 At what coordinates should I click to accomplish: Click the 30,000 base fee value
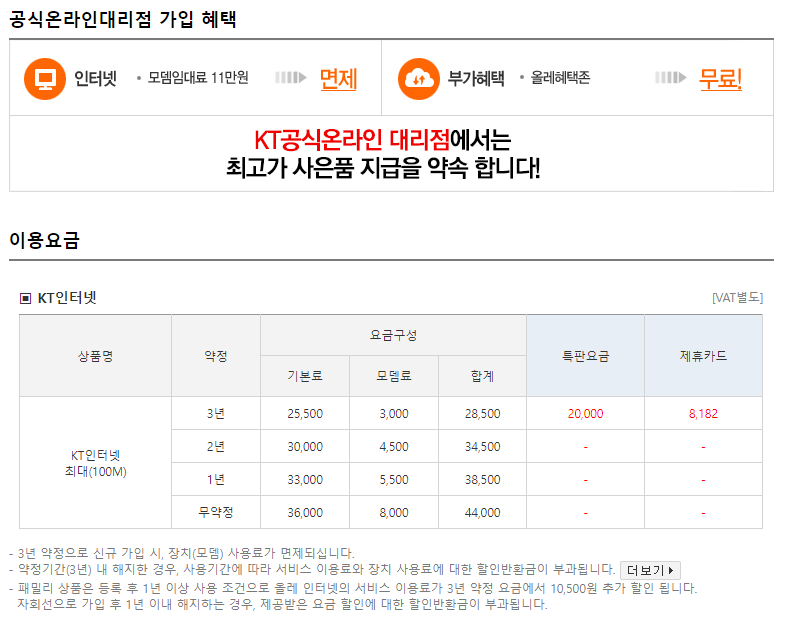click(305, 447)
